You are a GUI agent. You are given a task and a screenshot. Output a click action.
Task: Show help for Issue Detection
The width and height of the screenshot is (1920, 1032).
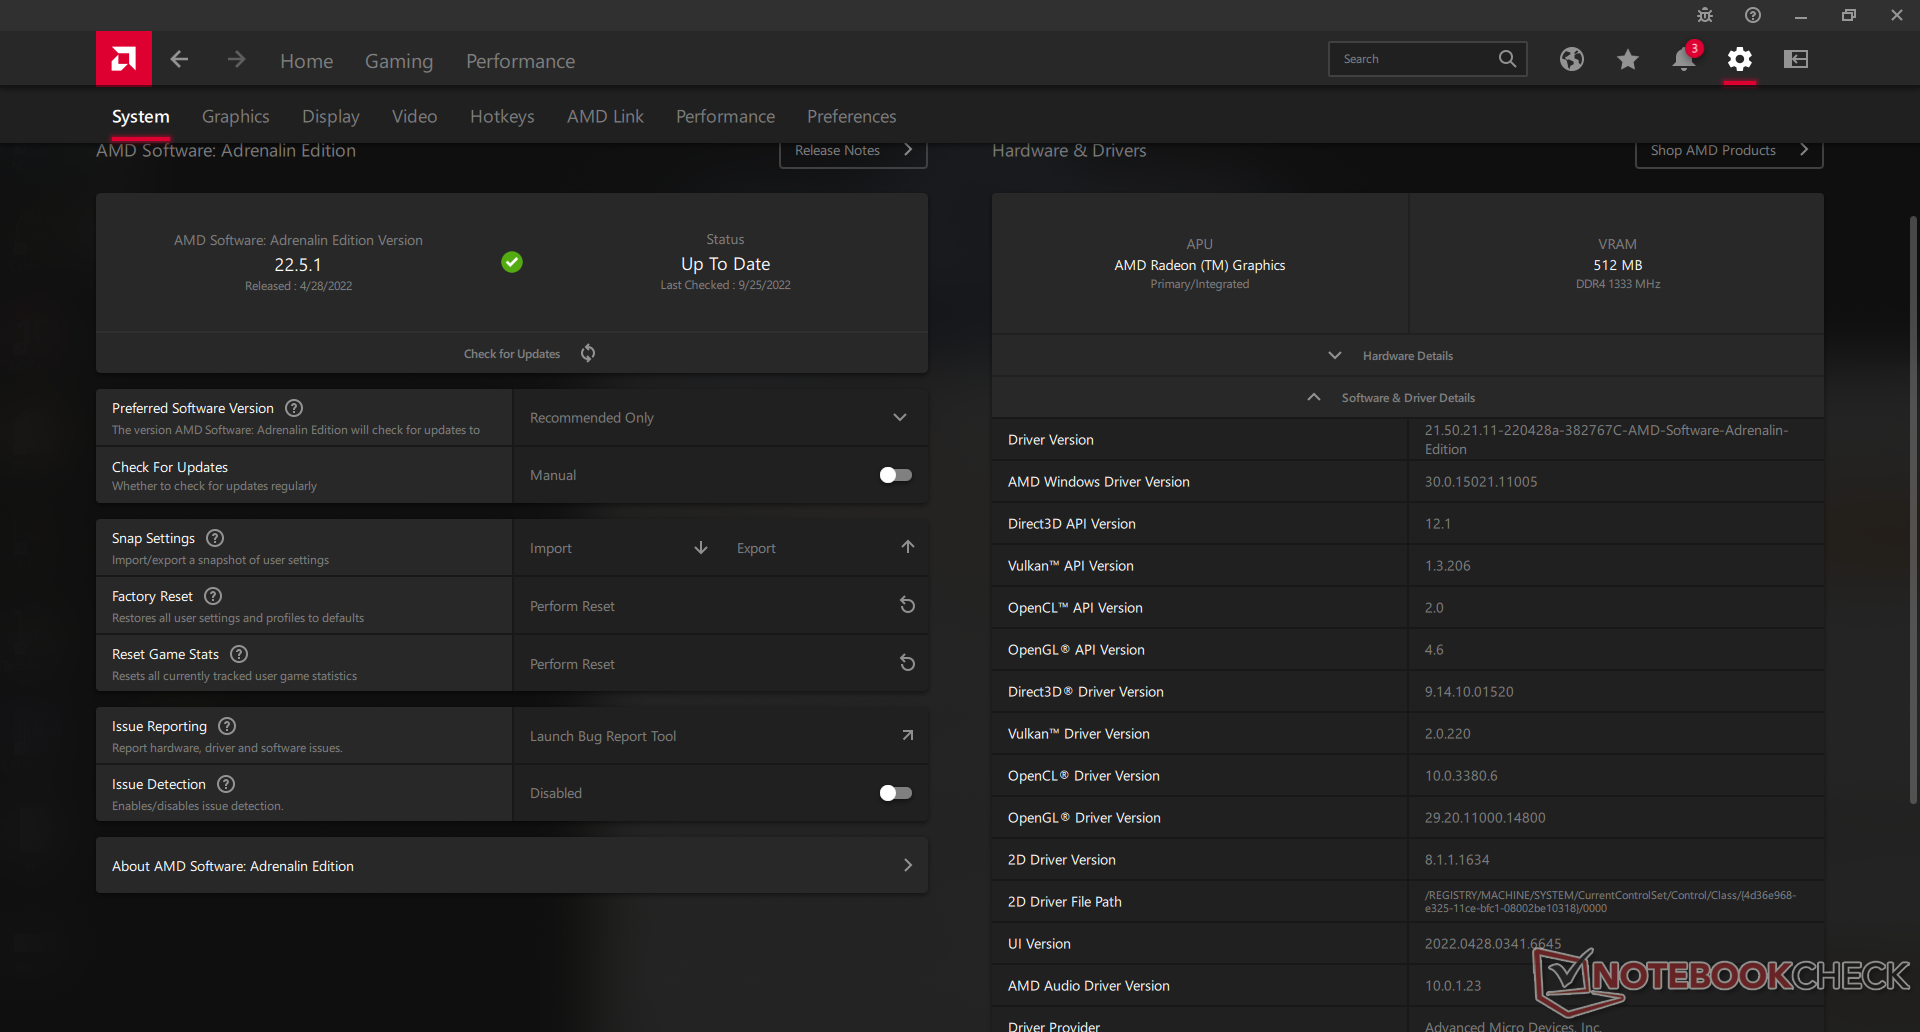226,784
